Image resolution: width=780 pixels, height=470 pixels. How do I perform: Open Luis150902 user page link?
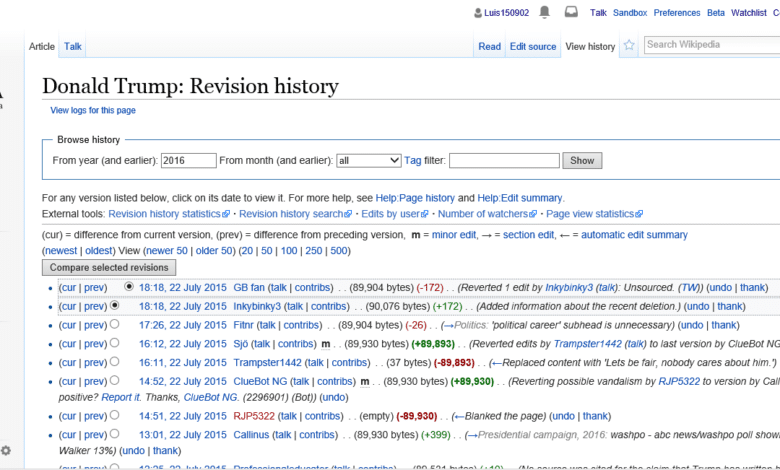(506, 13)
